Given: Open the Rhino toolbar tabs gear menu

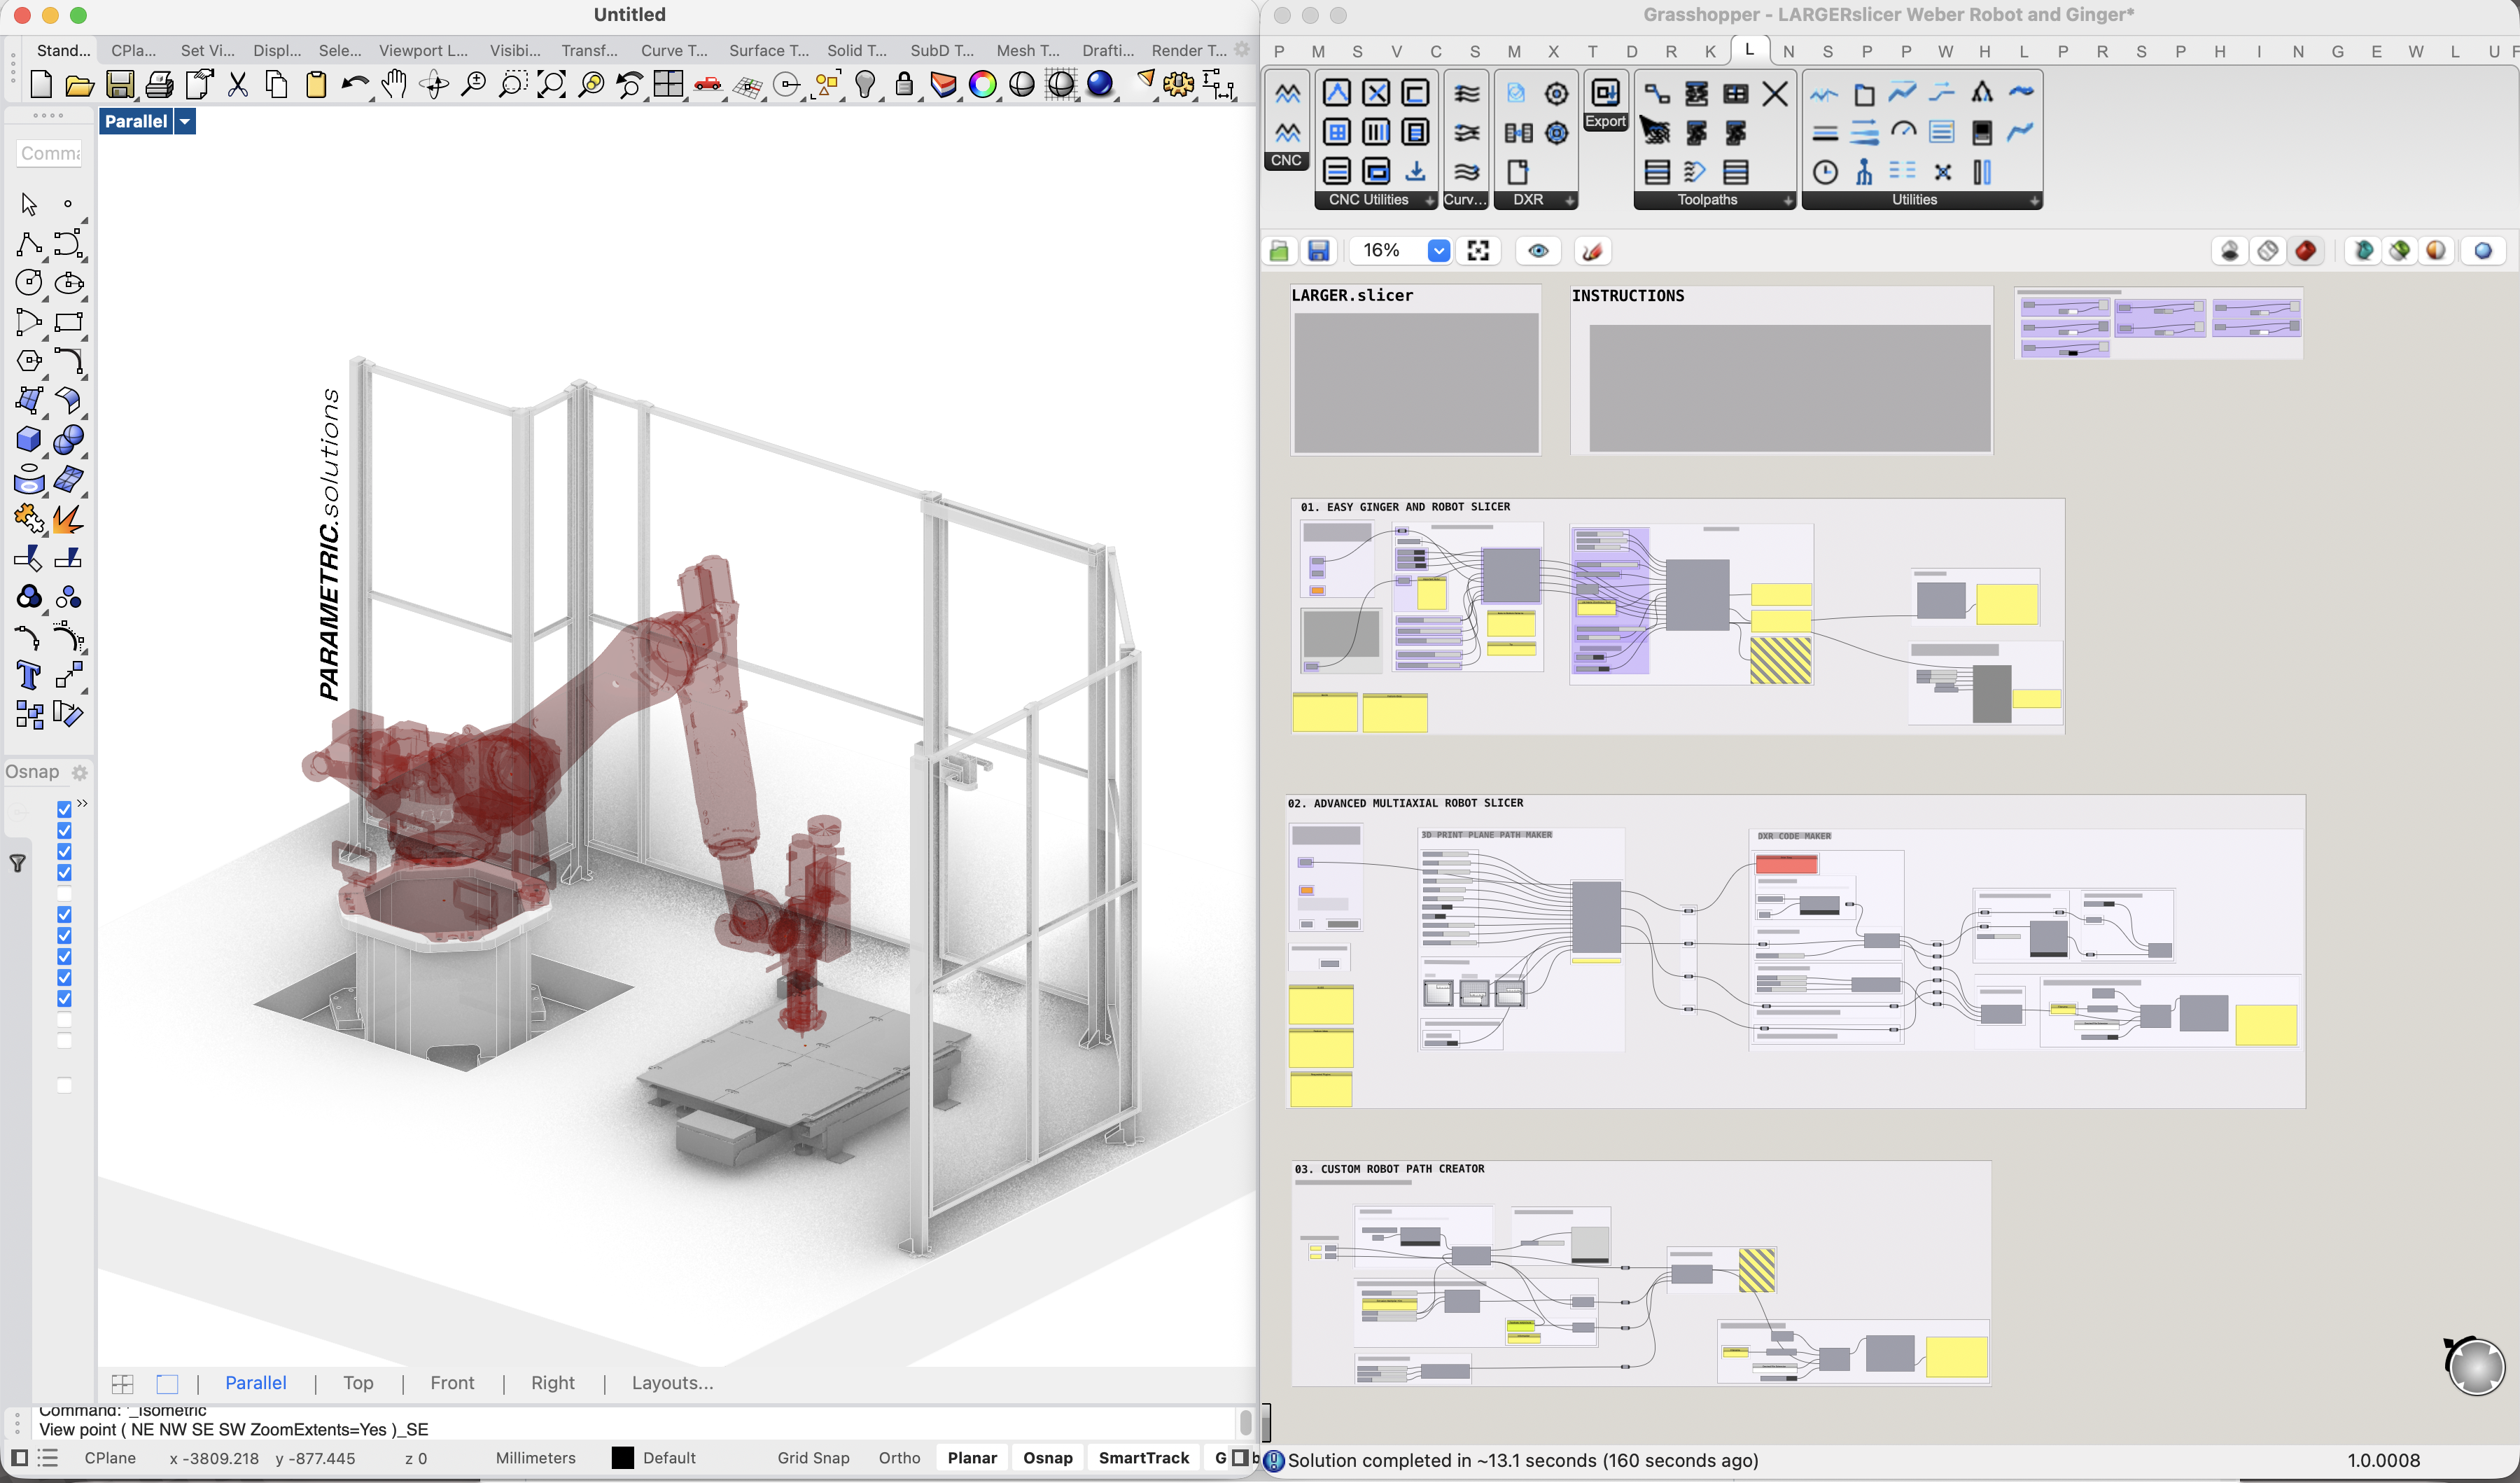Looking at the screenshot, I should coord(1241,49).
